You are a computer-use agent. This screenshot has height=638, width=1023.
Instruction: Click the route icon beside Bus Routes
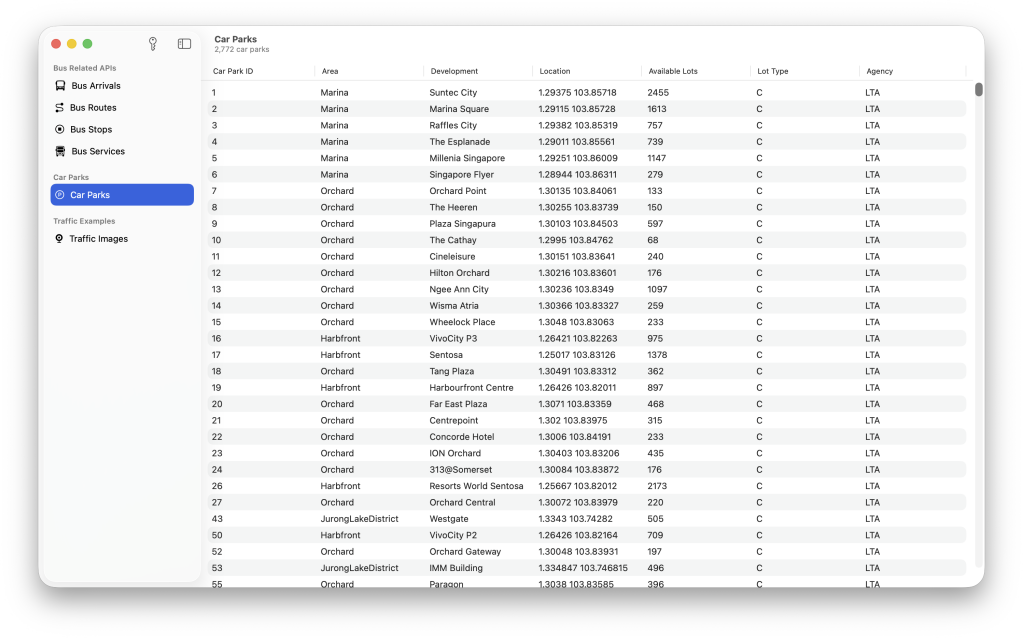click(x=59, y=108)
